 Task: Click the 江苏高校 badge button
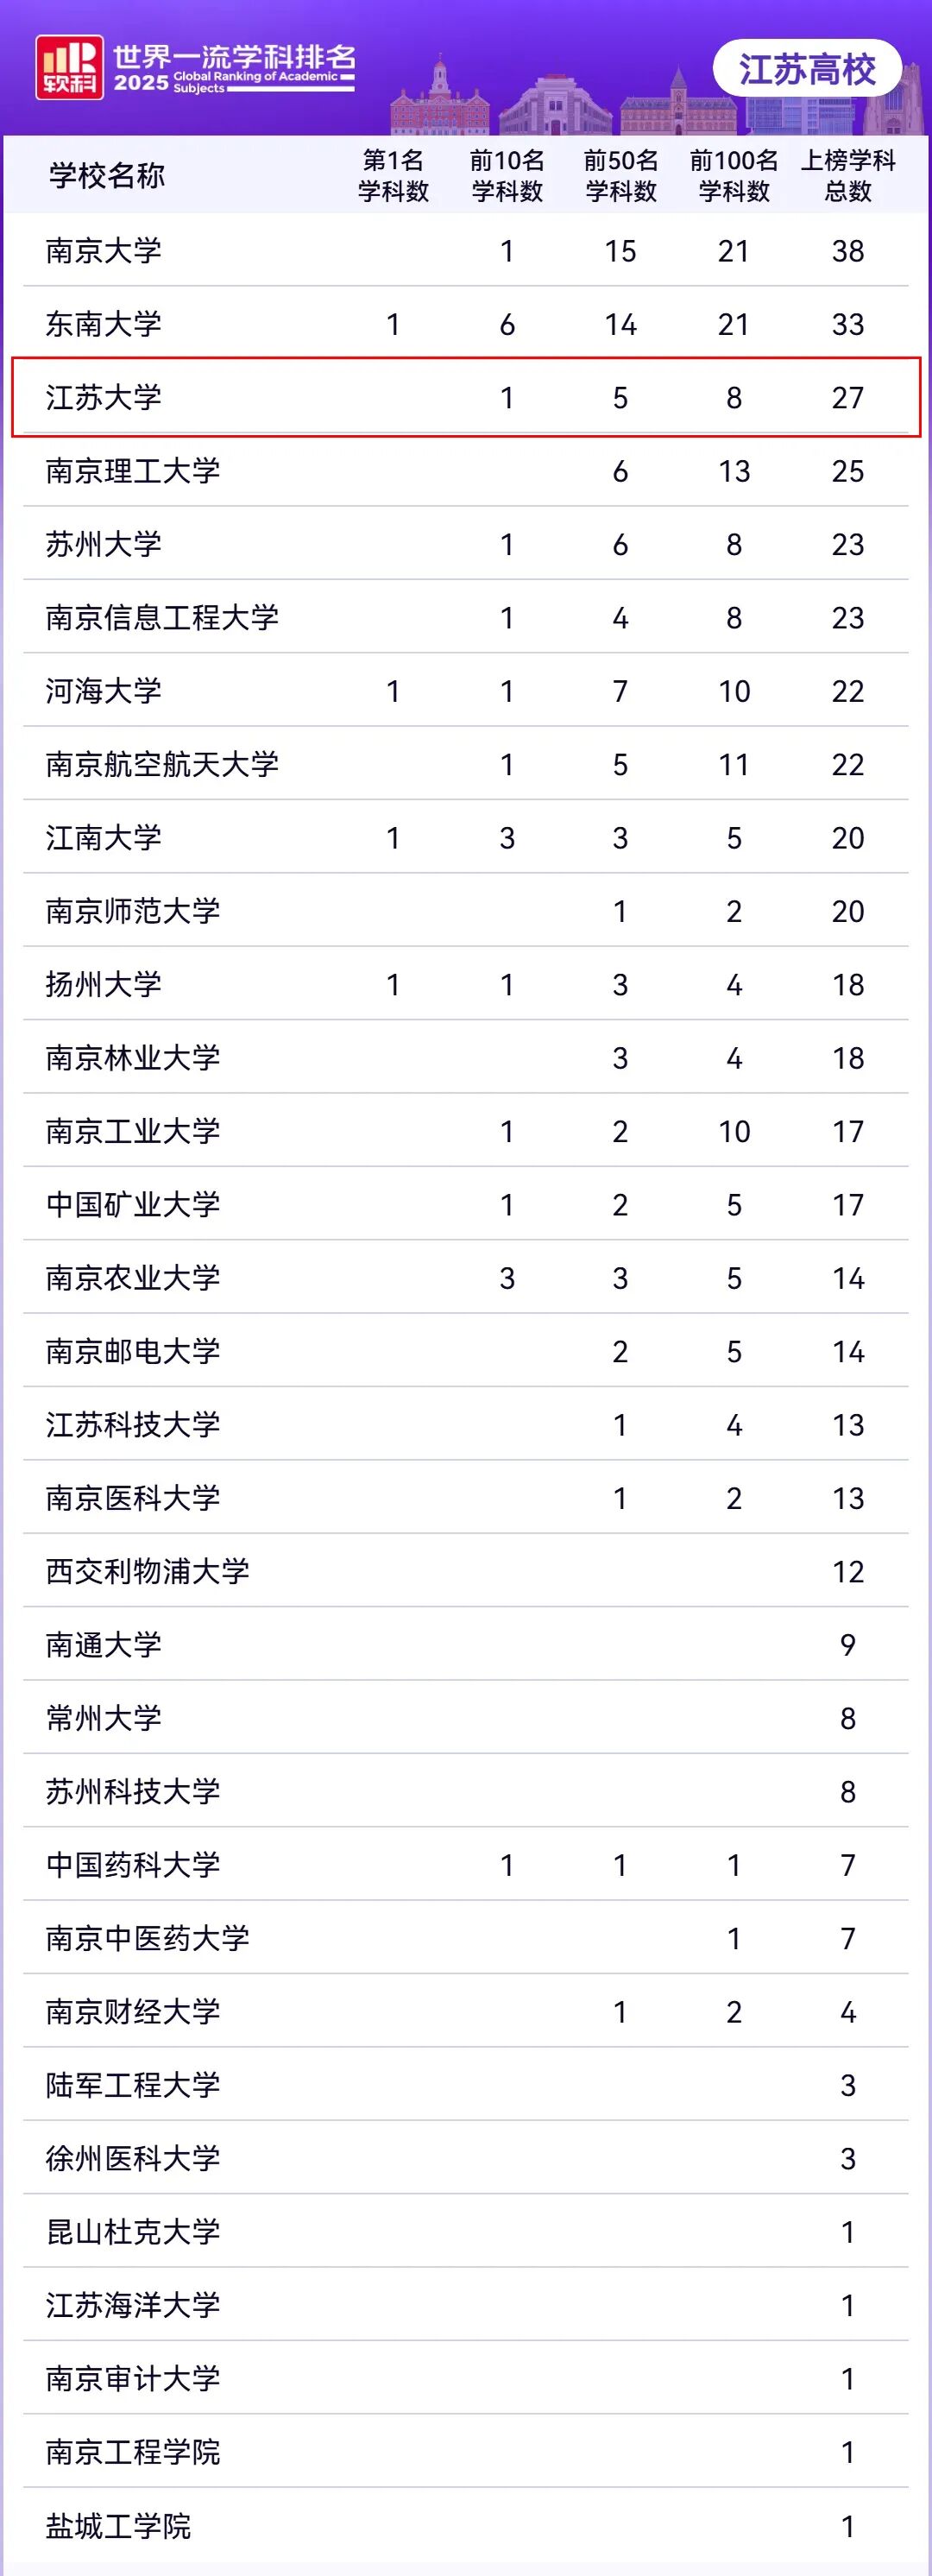[x=807, y=69]
